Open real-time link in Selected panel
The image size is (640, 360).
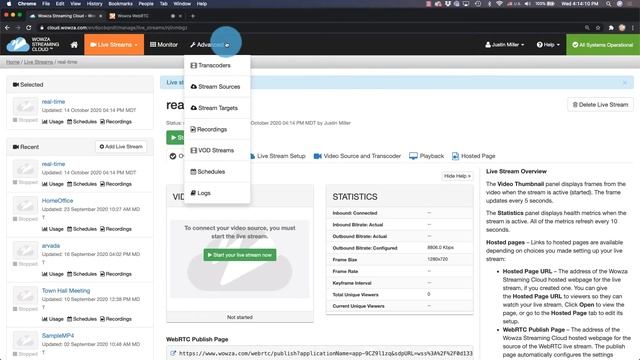[x=53, y=102]
